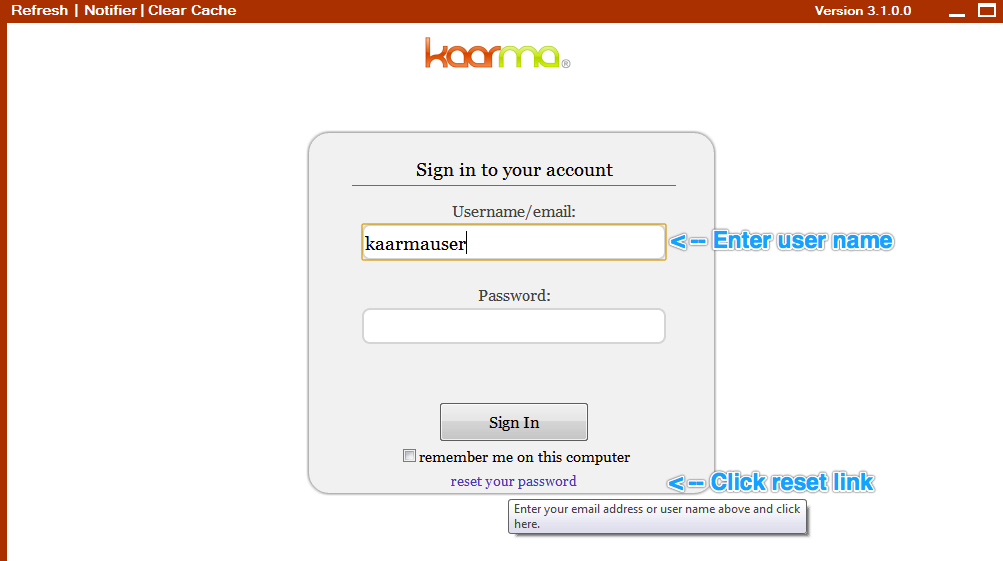1003x561 pixels.
Task: Click the Sign In button
Action: (514, 422)
